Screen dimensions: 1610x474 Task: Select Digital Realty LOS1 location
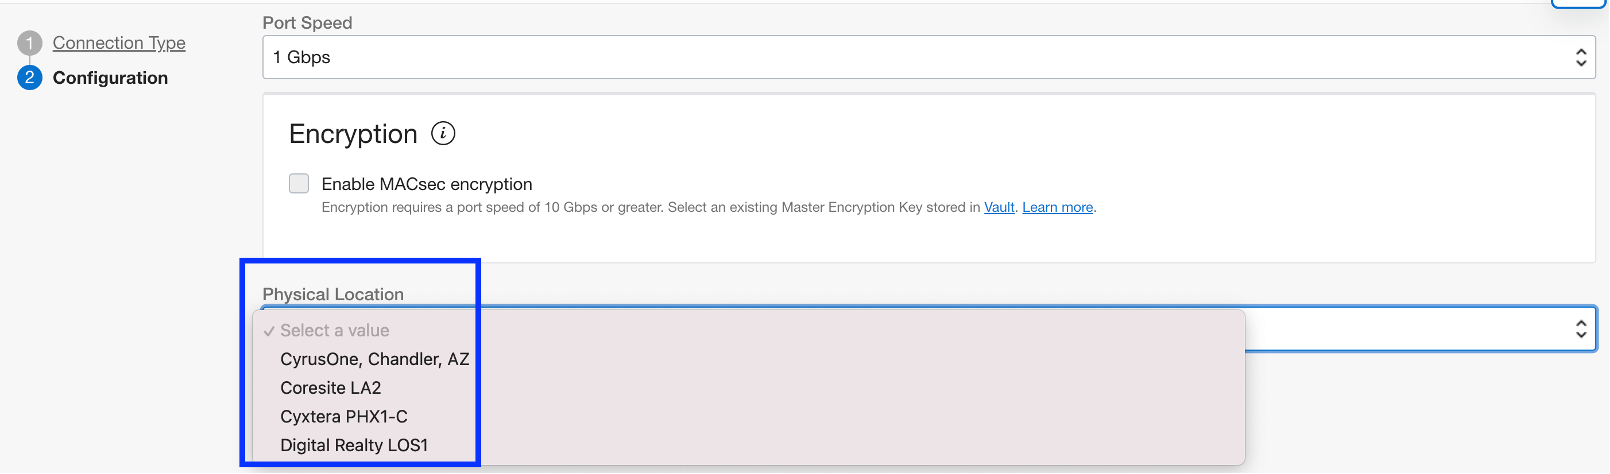[353, 445]
